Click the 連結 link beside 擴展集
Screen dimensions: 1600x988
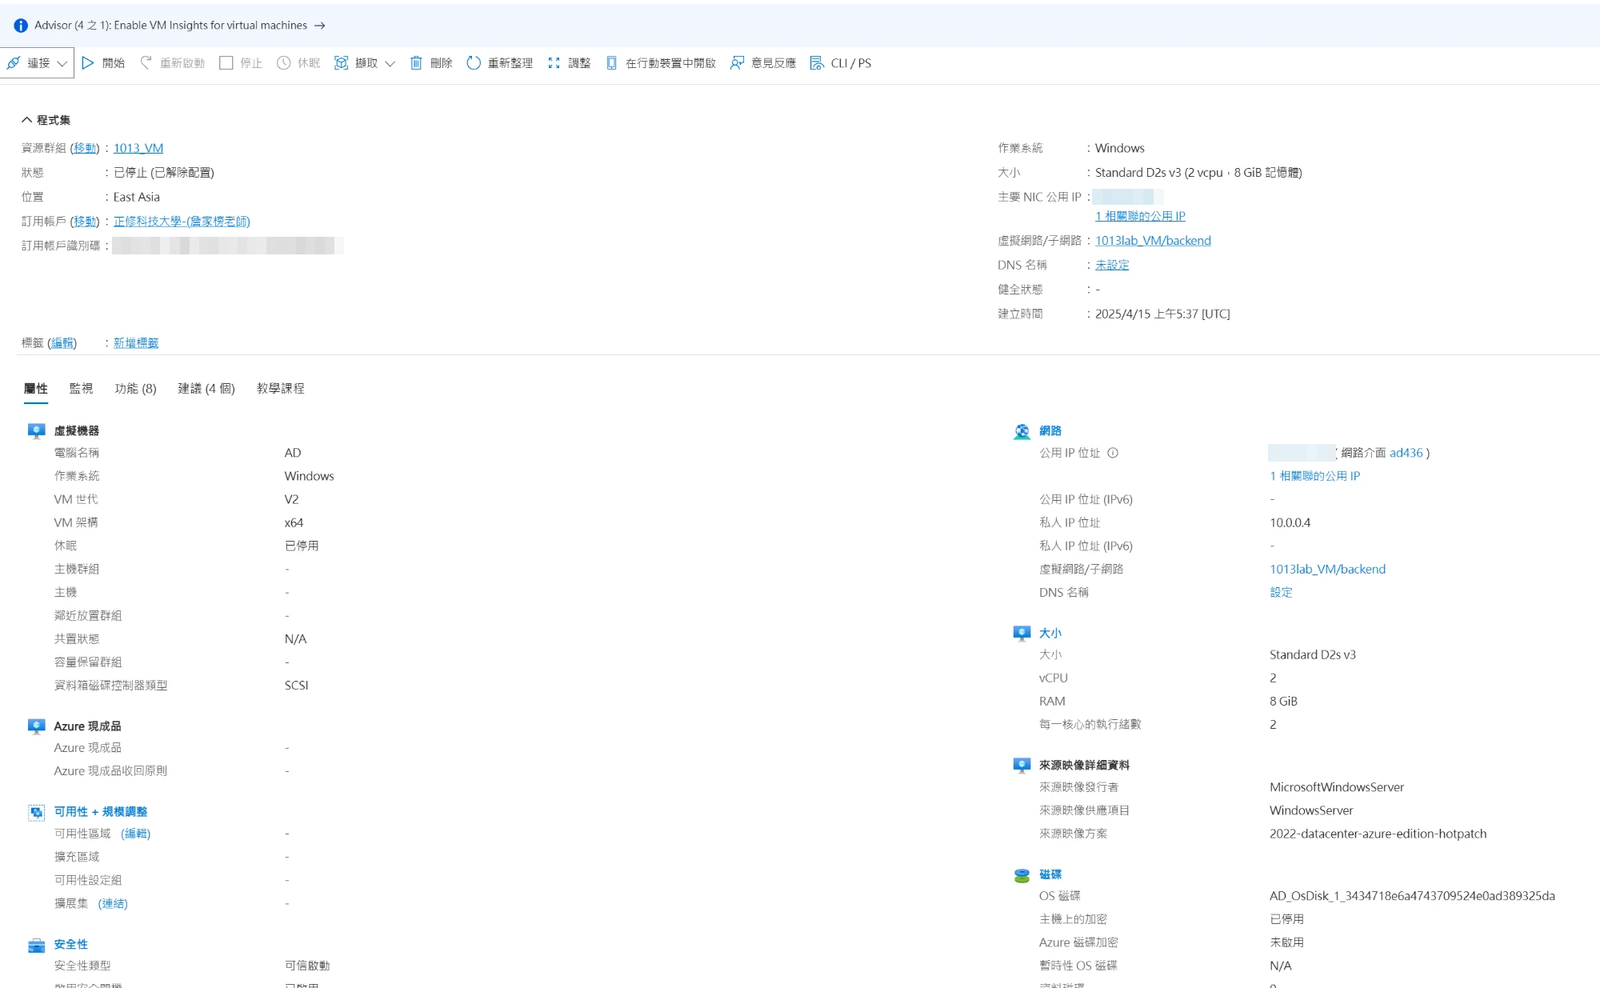click(113, 903)
